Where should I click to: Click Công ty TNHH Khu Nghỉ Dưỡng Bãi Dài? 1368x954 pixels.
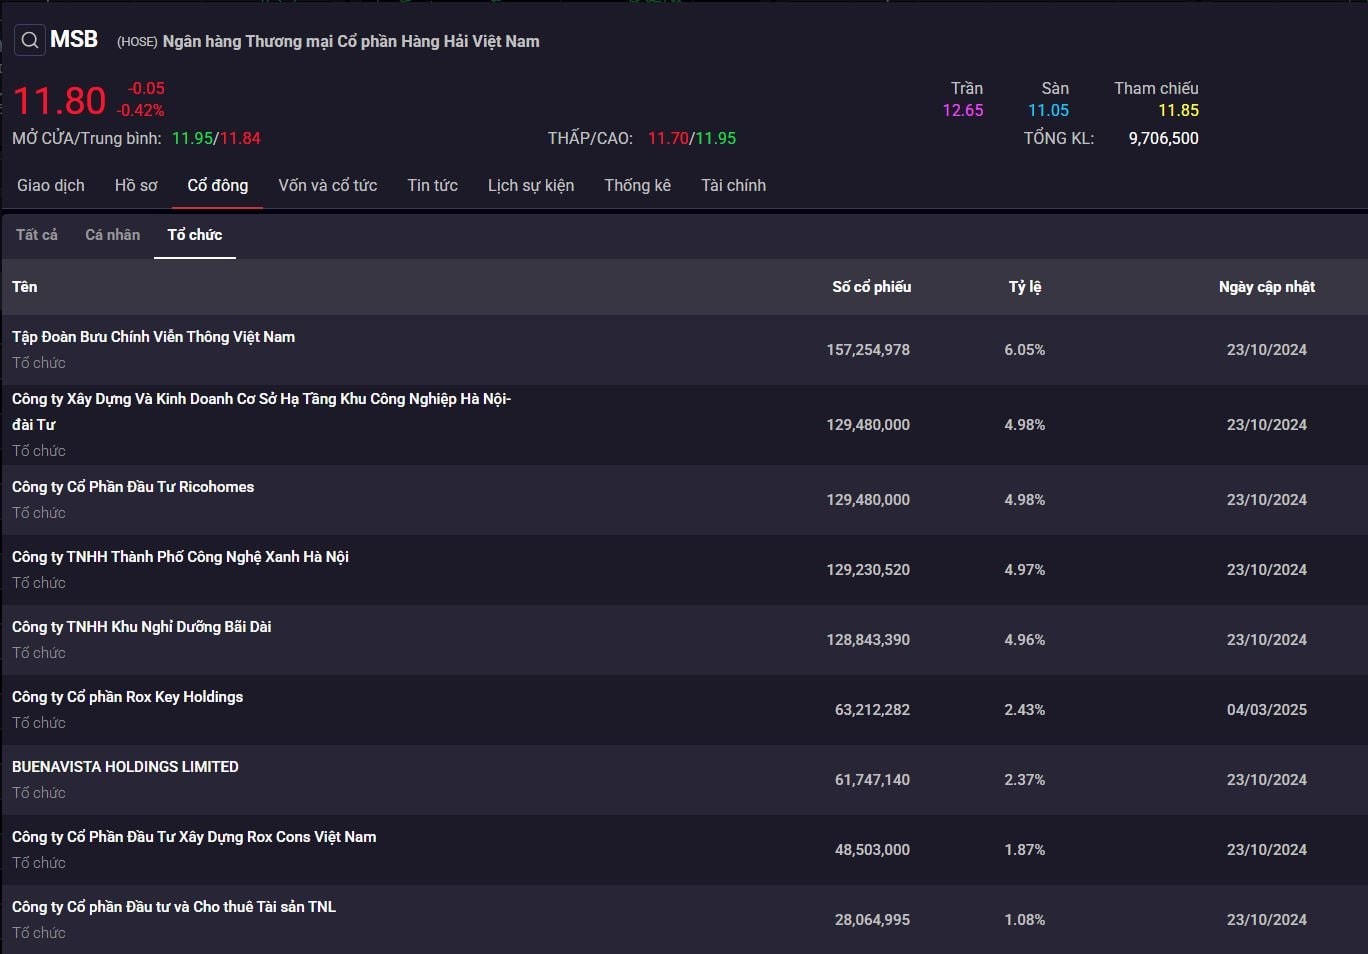141,627
